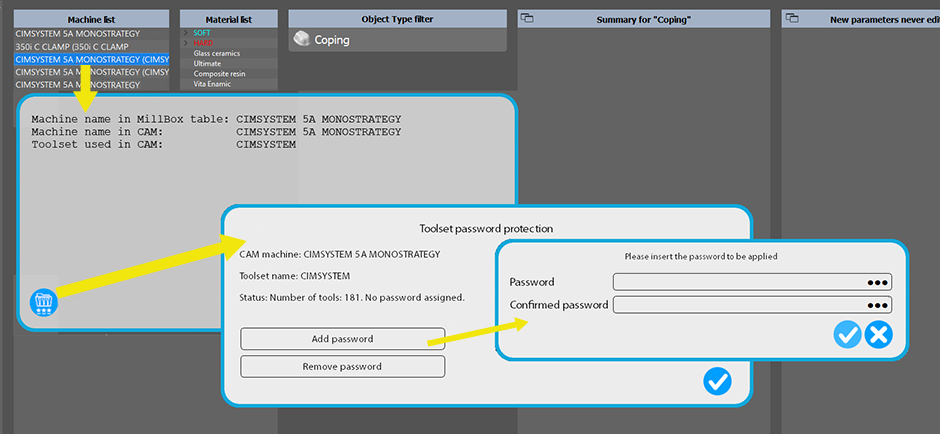The width and height of the screenshot is (940, 434).
Task: Click the Object Type filter header
Action: click(x=397, y=19)
